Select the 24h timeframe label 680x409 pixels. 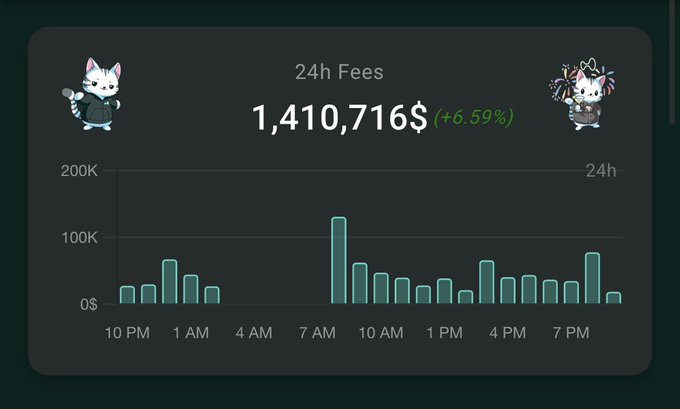[601, 171]
